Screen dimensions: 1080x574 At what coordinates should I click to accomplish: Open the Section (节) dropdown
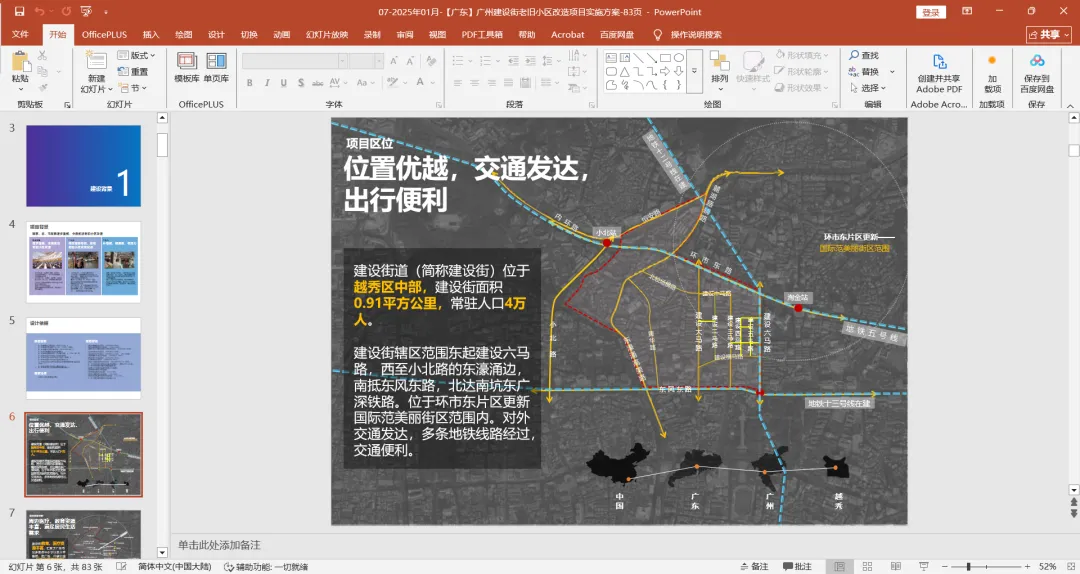click(132, 88)
